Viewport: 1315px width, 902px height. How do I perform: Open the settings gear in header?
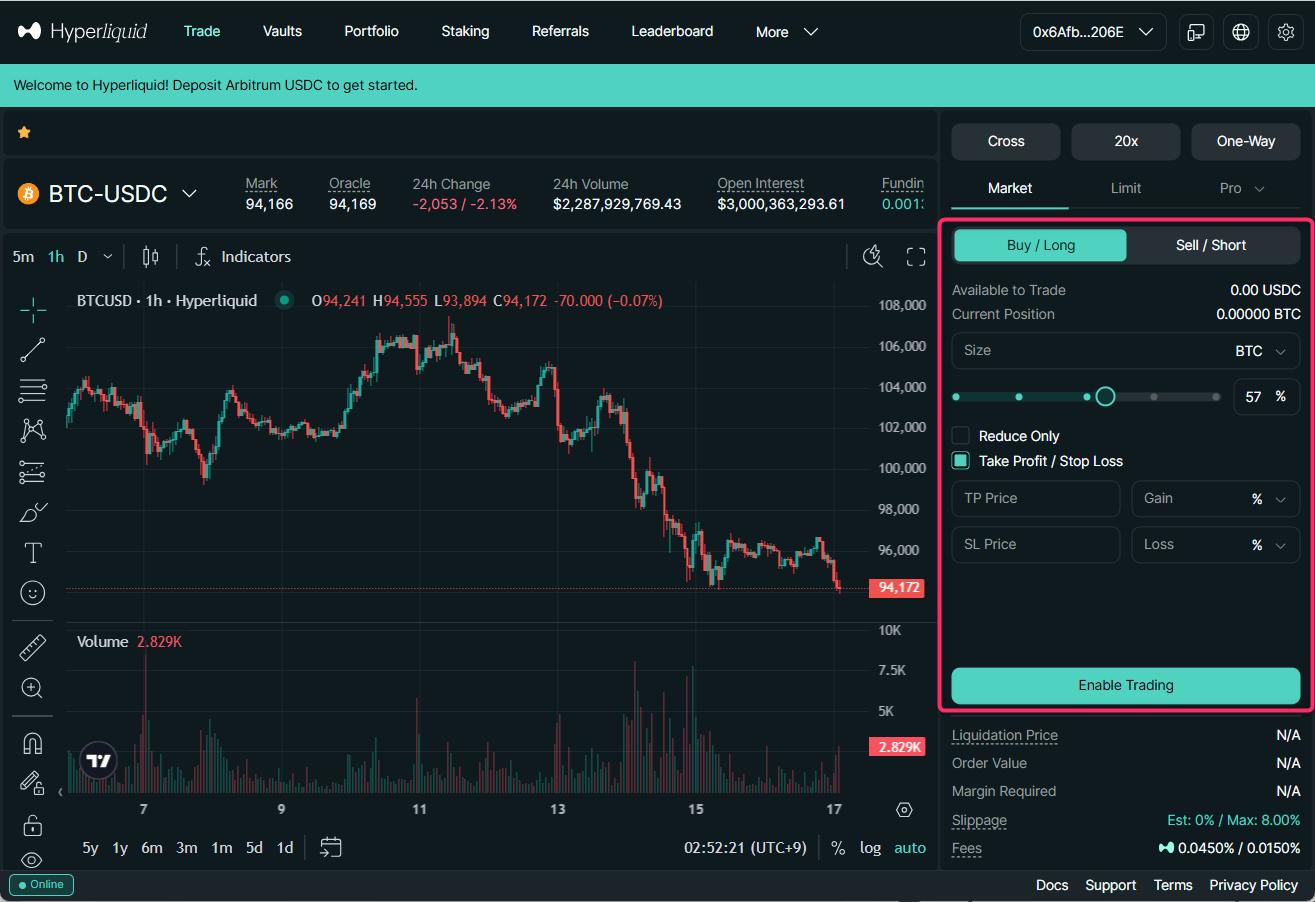coord(1286,32)
